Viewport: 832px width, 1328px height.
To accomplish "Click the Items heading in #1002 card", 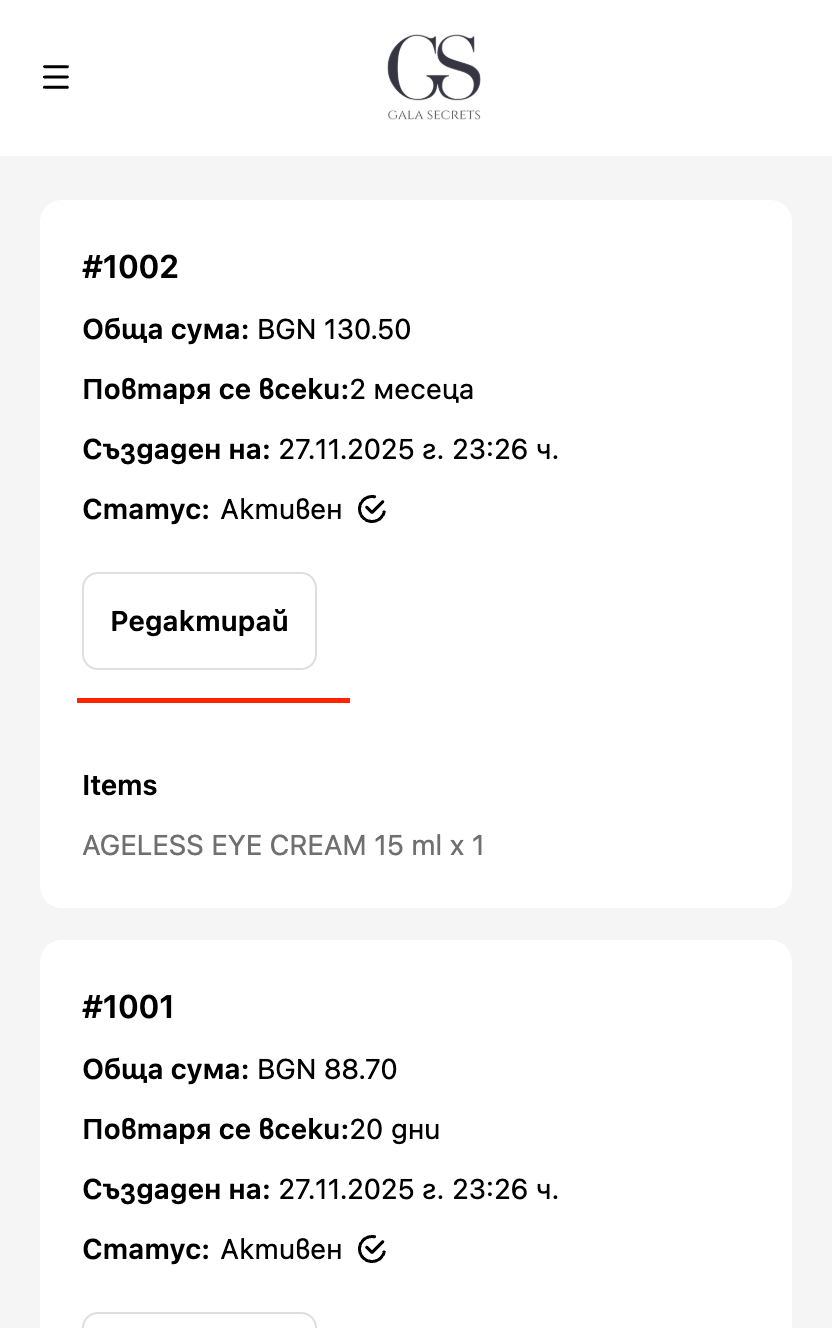I will 120,785.
